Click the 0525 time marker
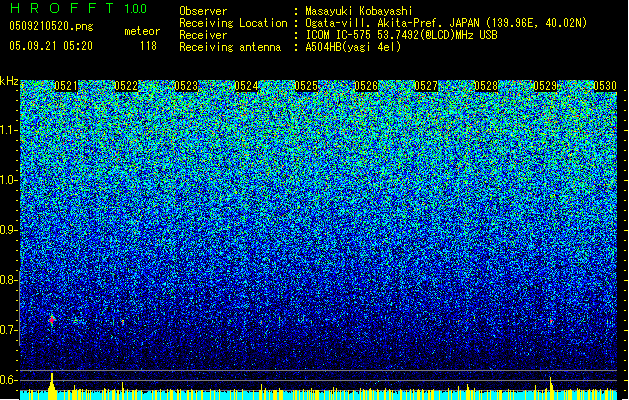This screenshot has width=629, height=400. (306, 86)
